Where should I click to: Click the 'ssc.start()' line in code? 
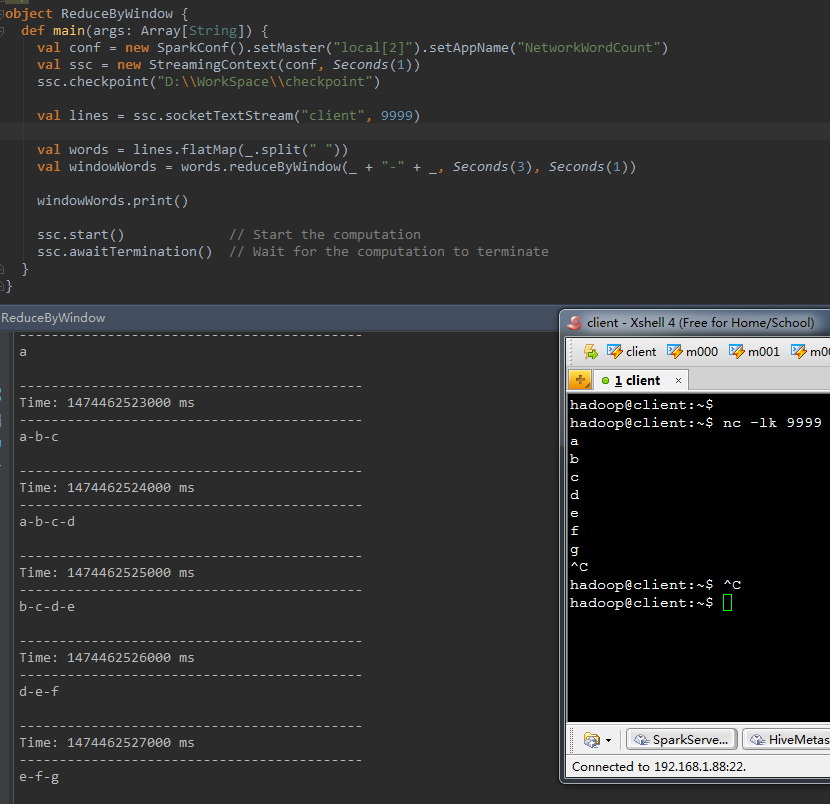point(80,234)
